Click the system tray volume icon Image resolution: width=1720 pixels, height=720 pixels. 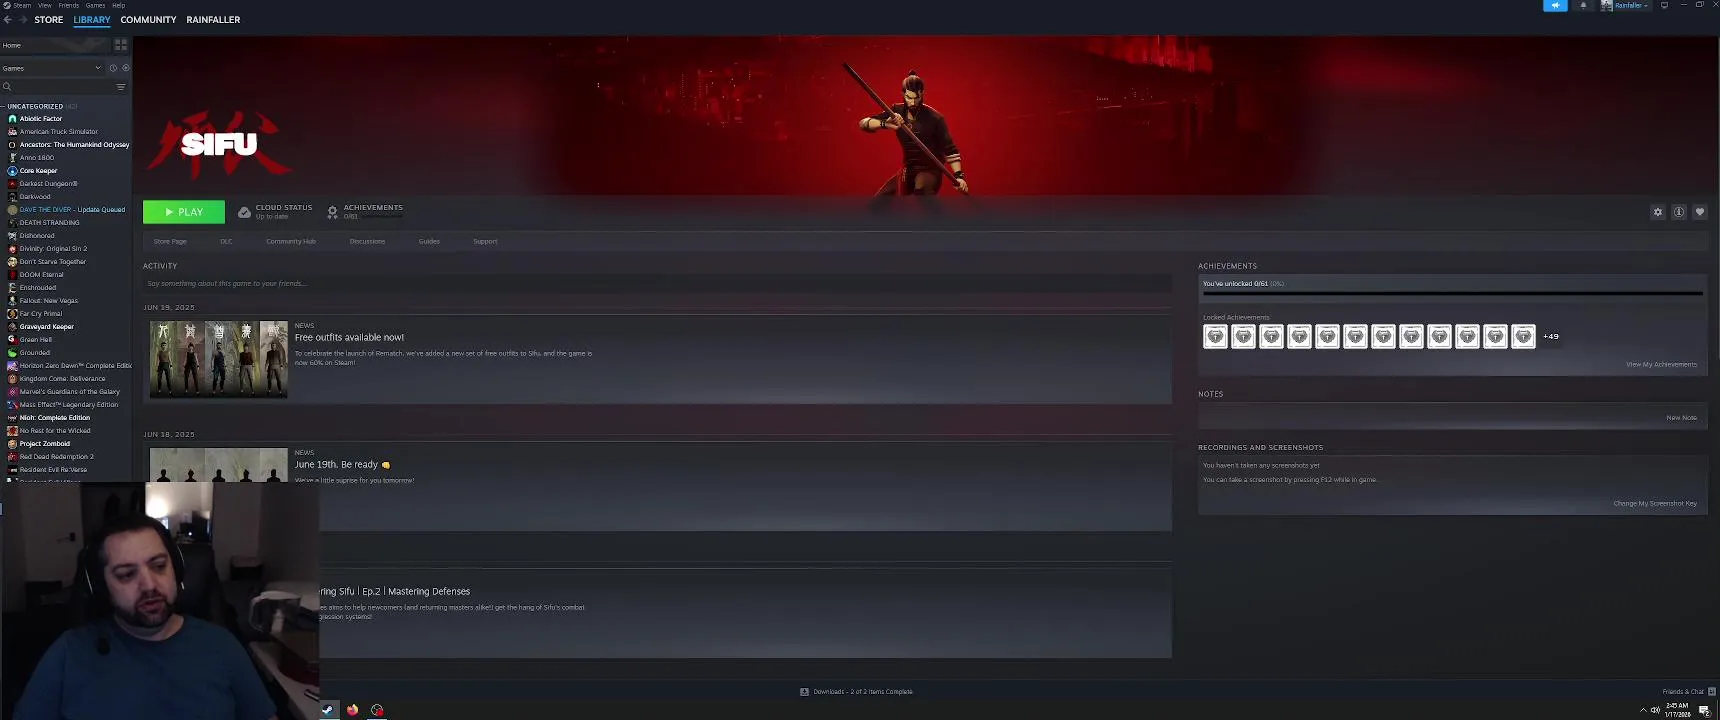coord(1655,710)
